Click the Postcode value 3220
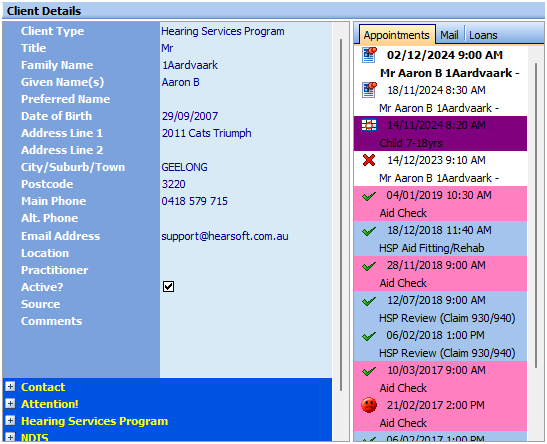The height and width of the screenshot is (444, 547). pyautogui.click(x=173, y=184)
